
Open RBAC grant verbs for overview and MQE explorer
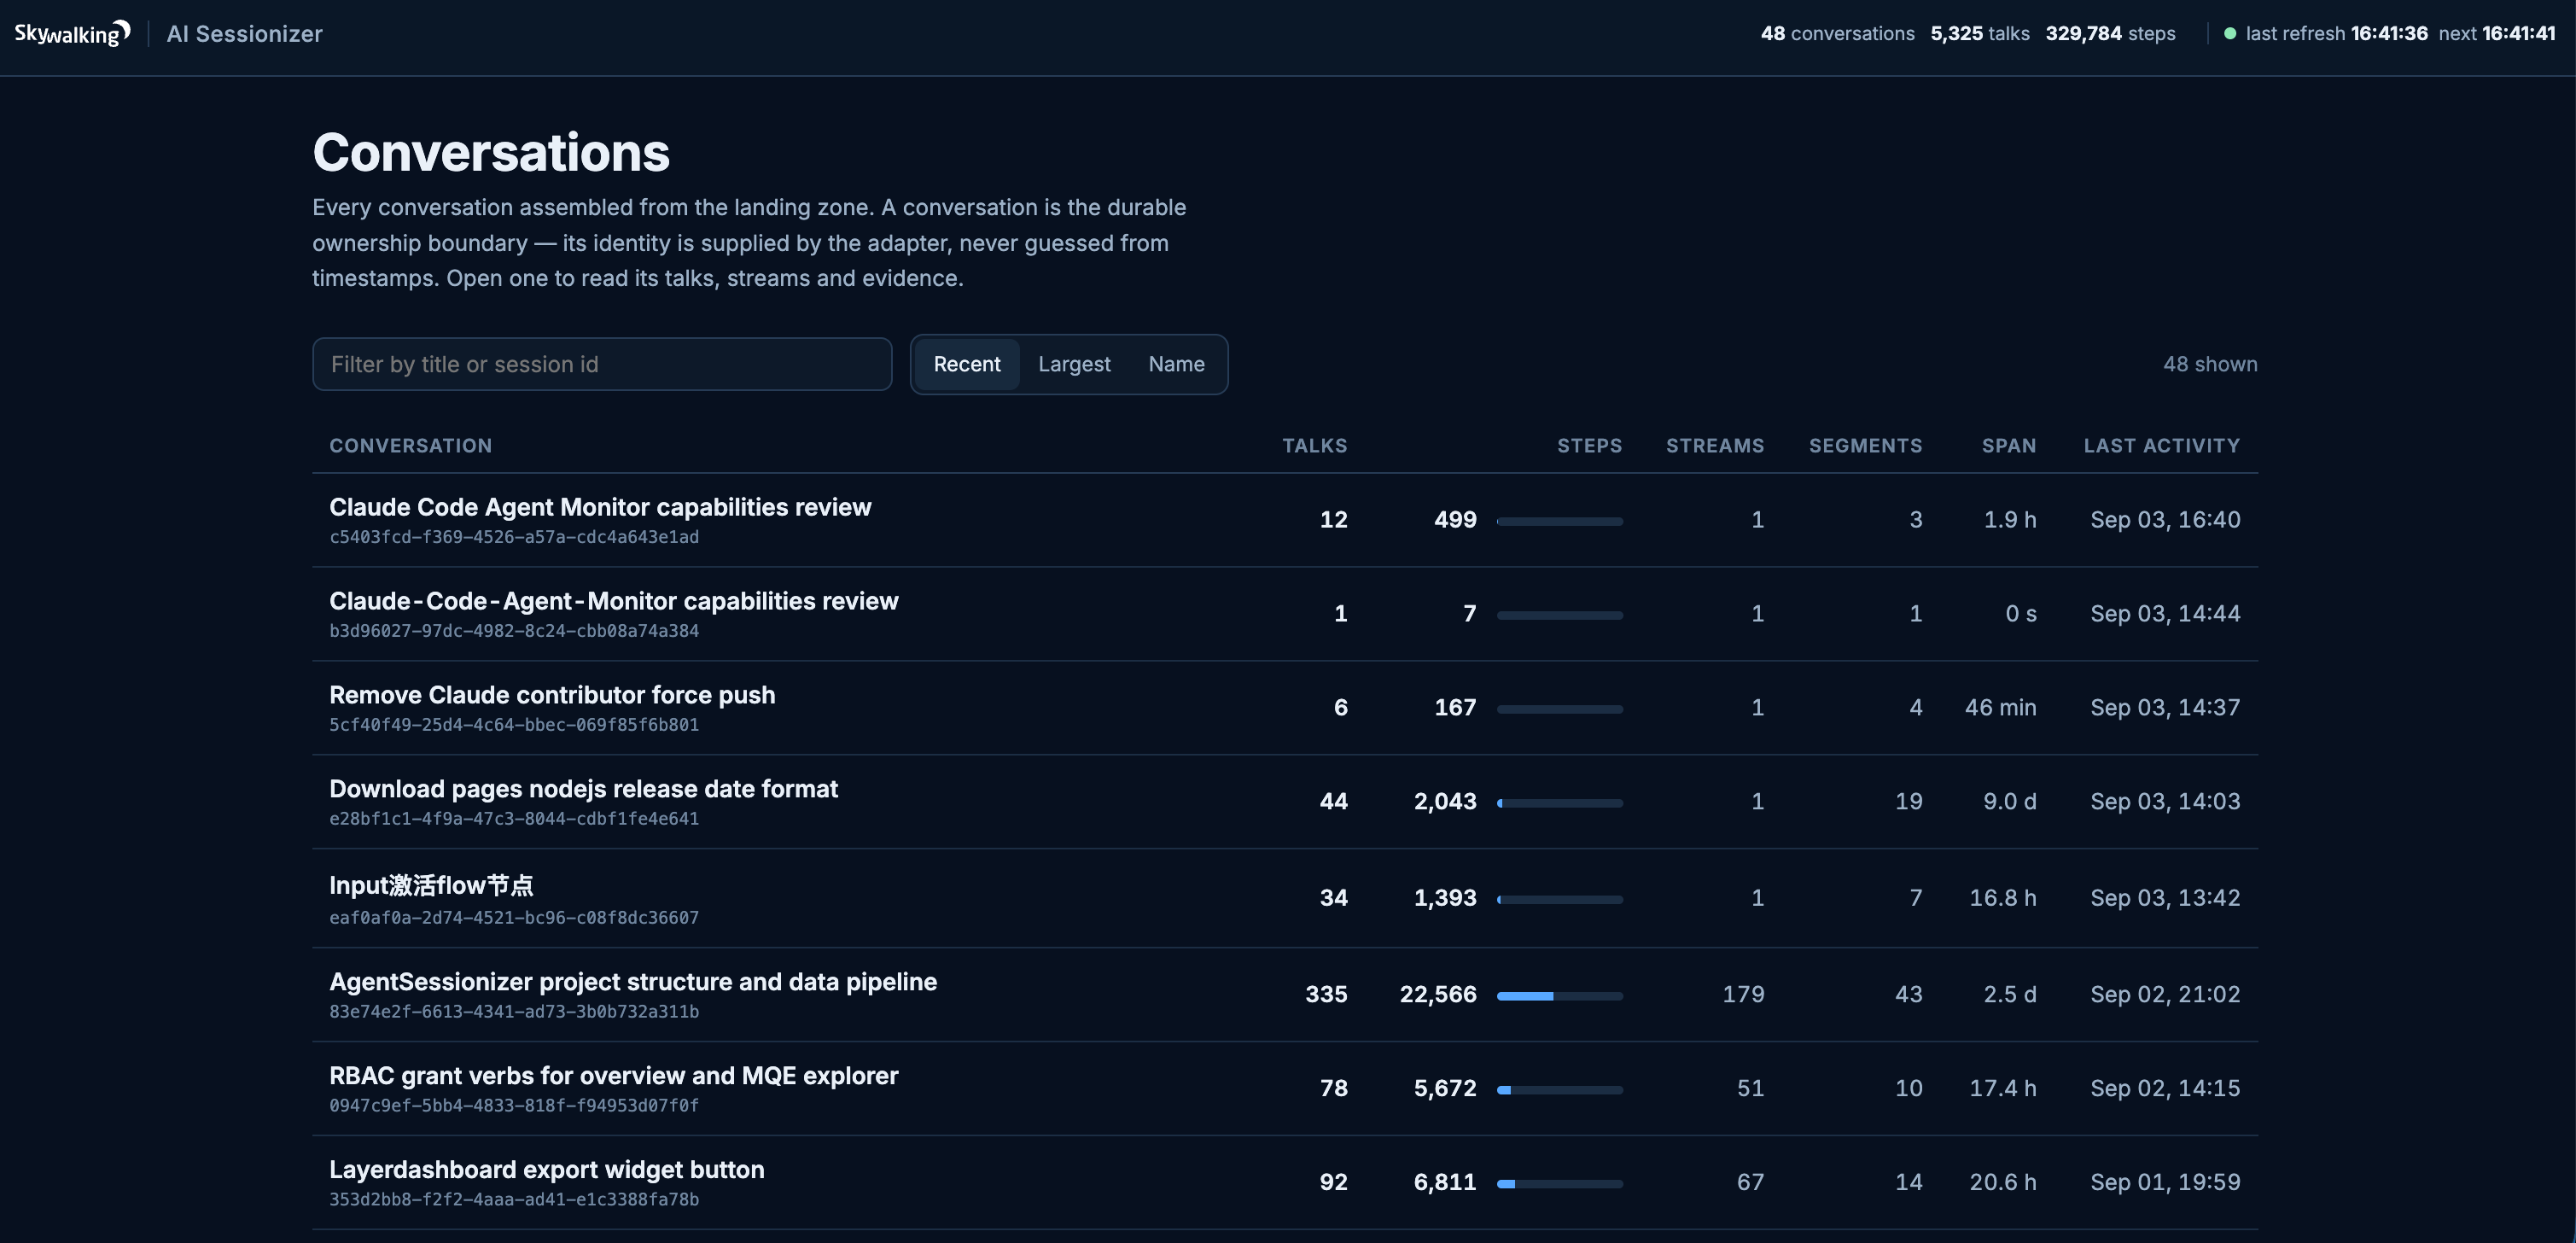613,1076
